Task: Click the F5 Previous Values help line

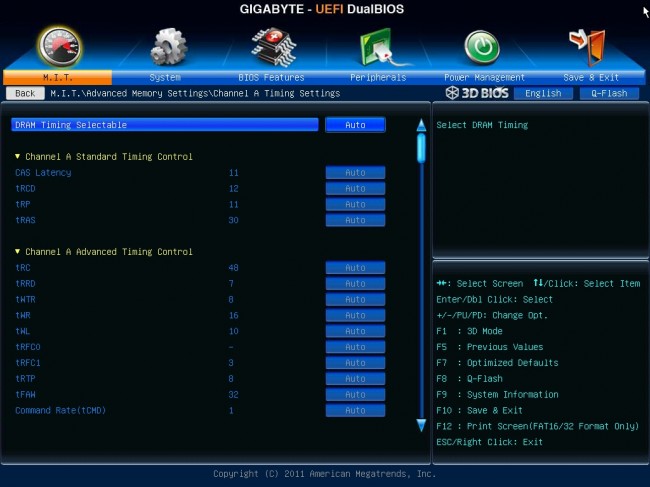Action: pyautogui.click(x=490, y=347)
